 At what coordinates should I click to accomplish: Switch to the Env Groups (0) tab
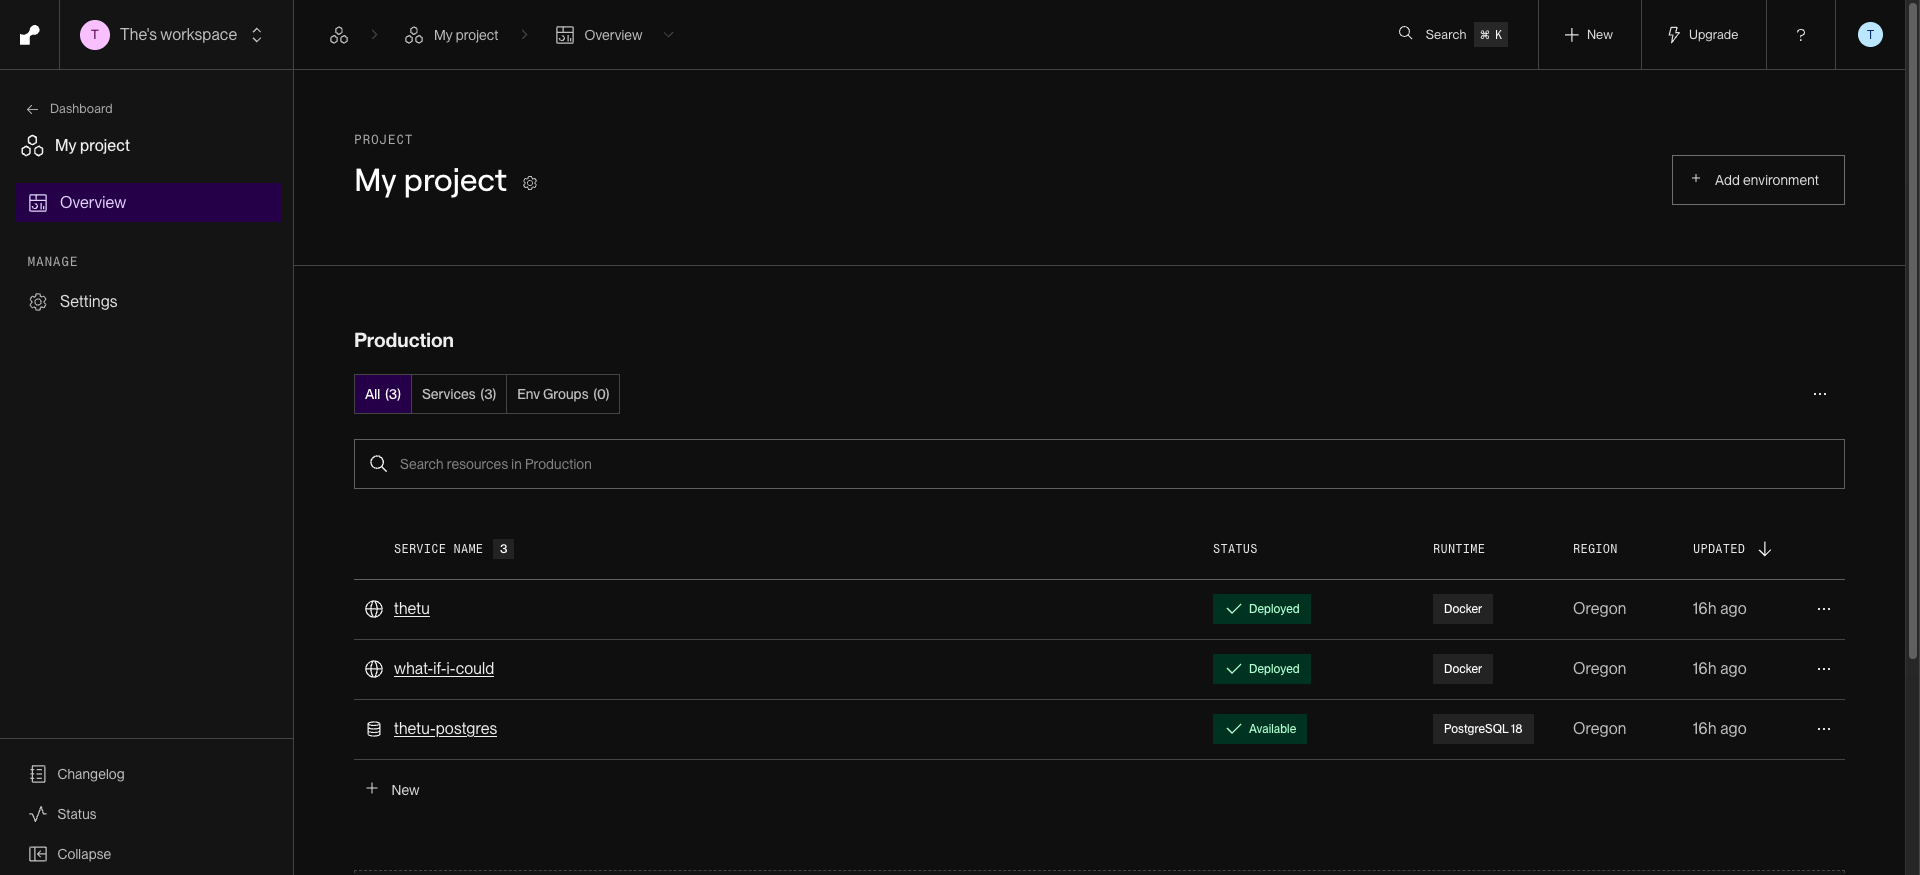[x=563, y=394]
